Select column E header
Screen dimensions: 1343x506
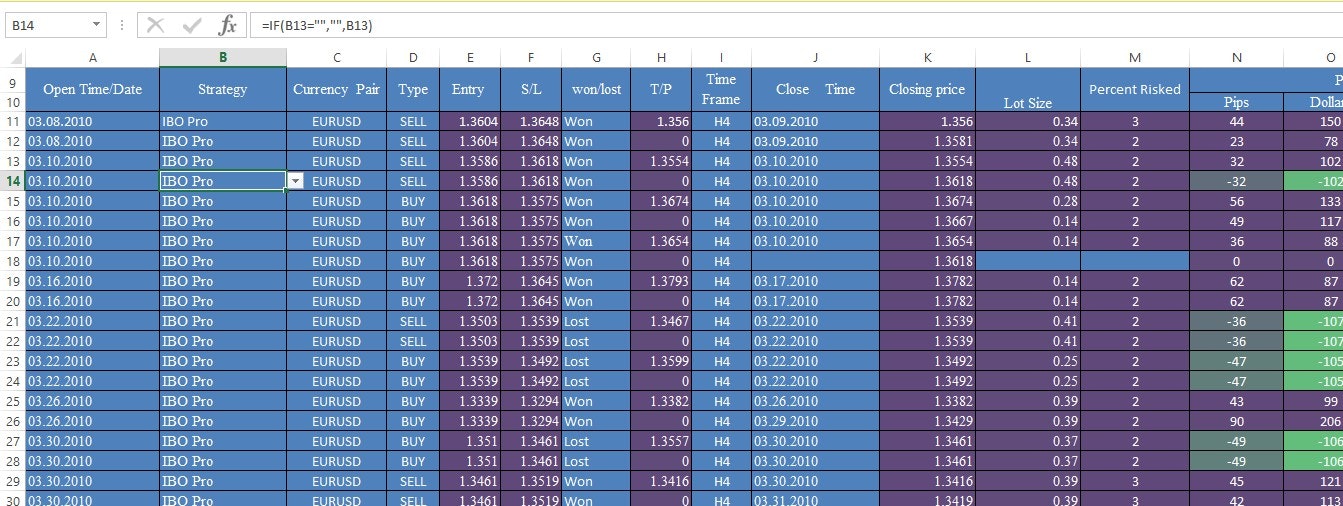(x=470, y=57)
